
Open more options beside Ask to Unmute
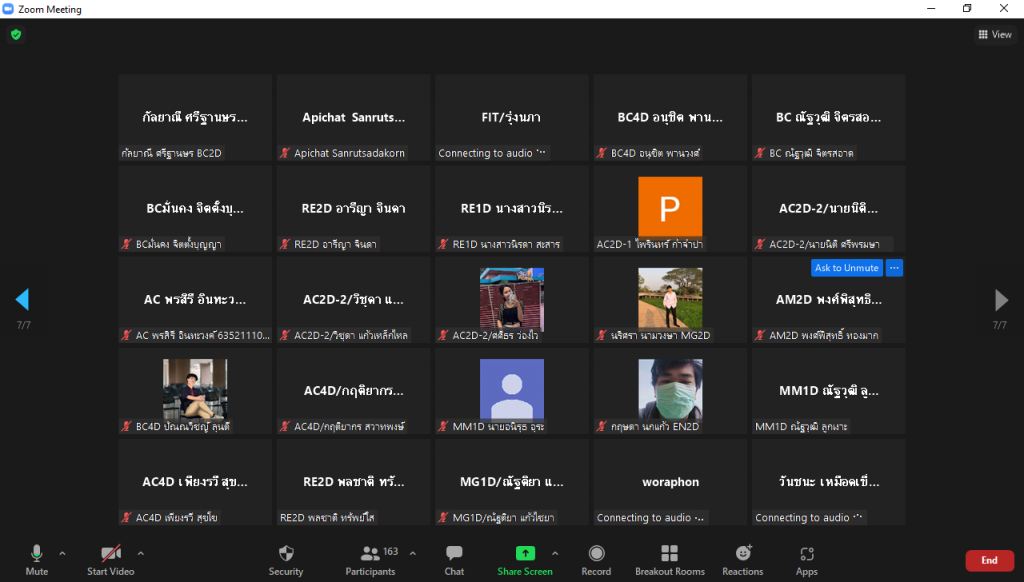tap(894, 268)
